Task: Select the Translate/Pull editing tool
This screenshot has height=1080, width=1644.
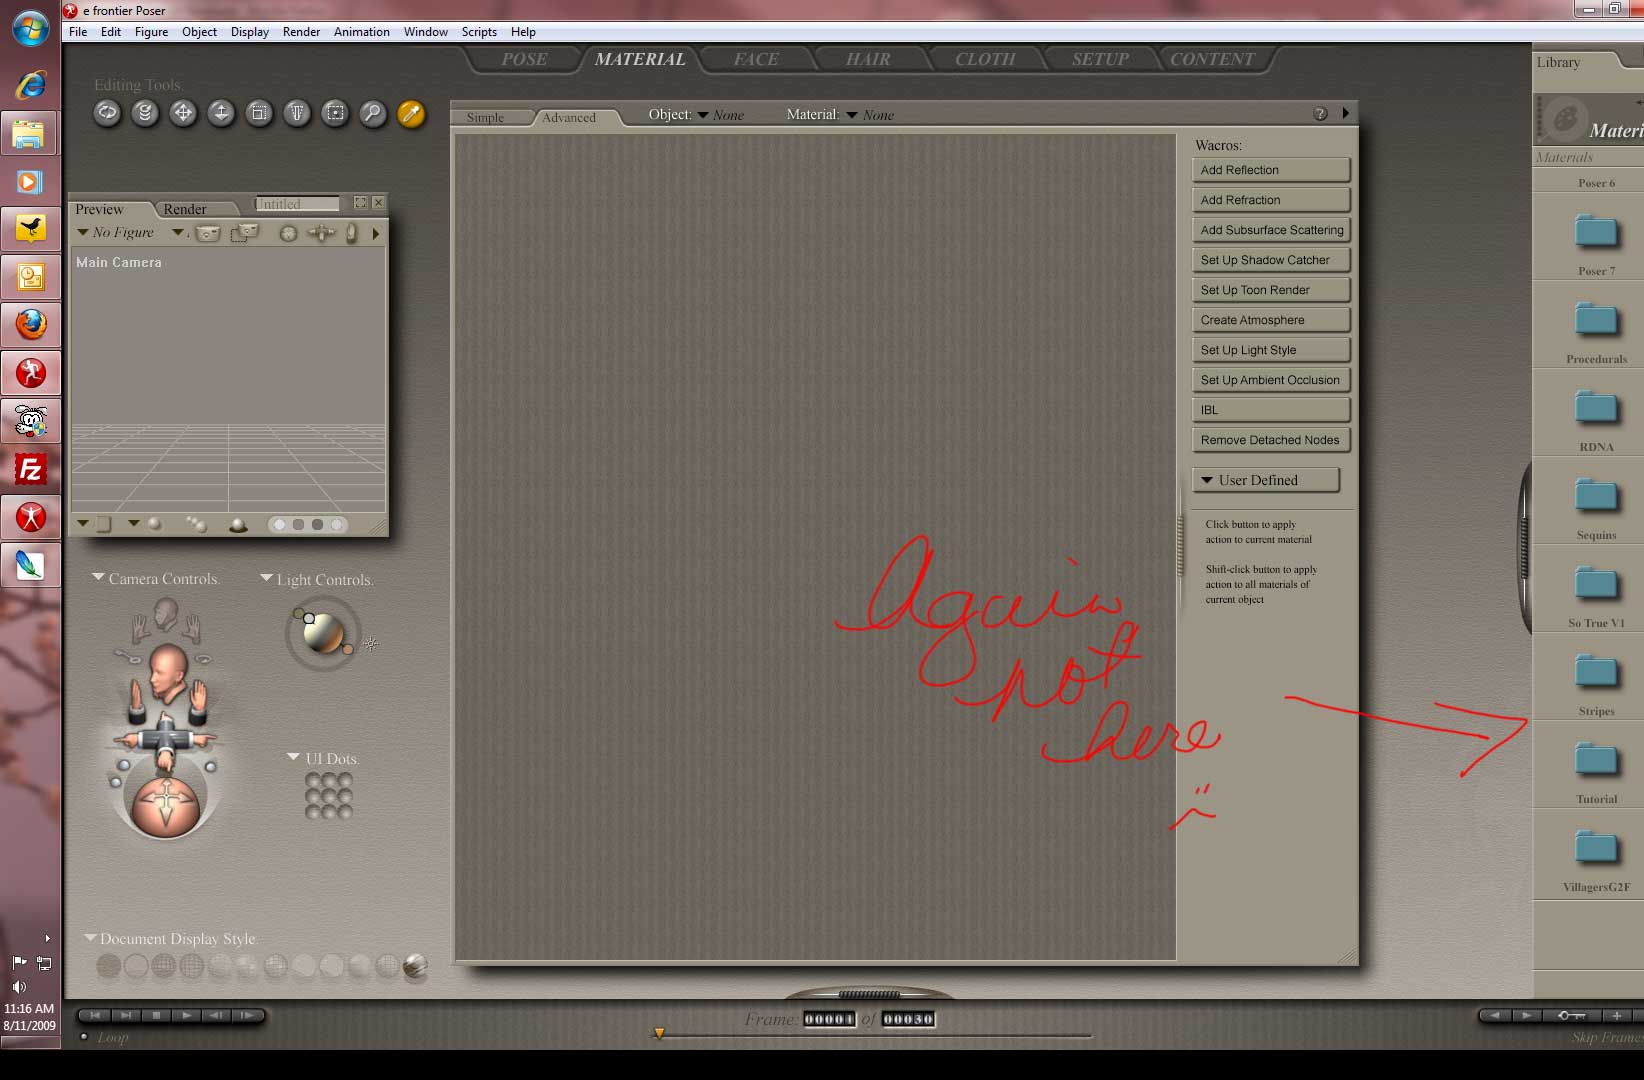Action: [x=183, y=113]
